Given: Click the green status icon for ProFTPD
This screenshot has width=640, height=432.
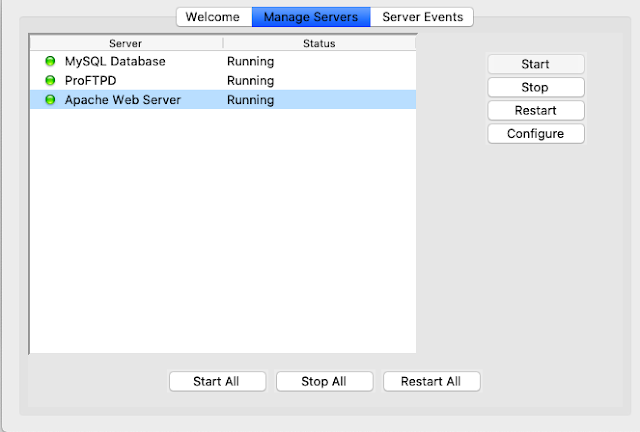Looking at the screenshot, I should pyautogui.click(x=50, y=80).
